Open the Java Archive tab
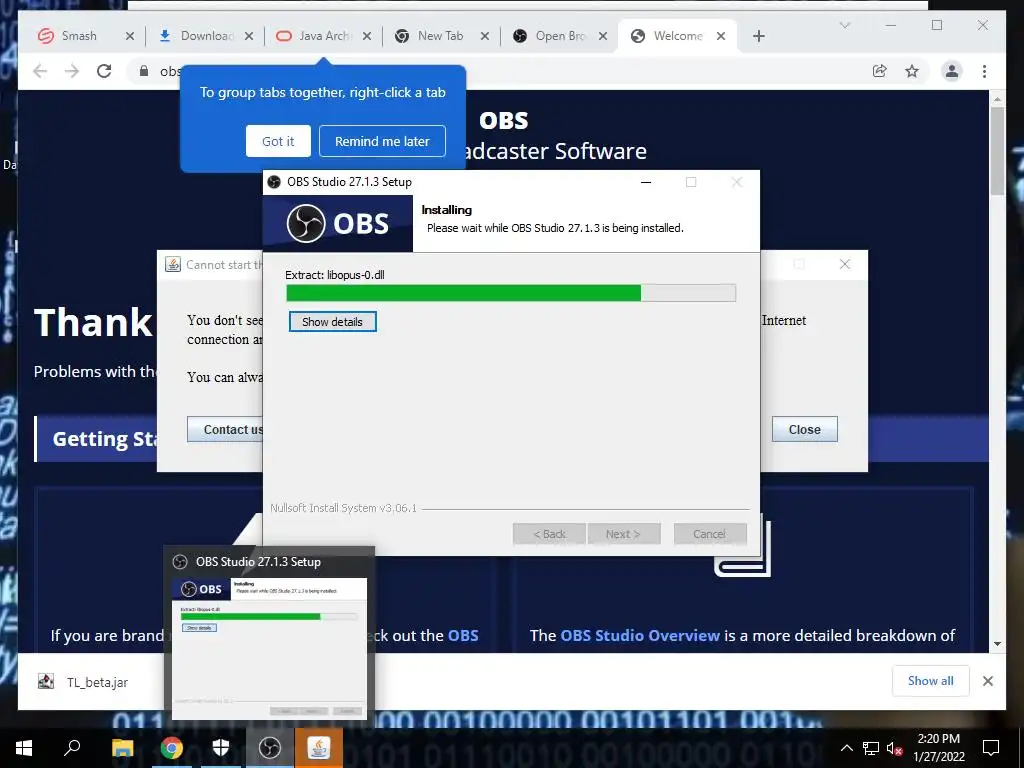Image resolution: width=1024 pixels, height=768 pixels. tap(323, 36)
